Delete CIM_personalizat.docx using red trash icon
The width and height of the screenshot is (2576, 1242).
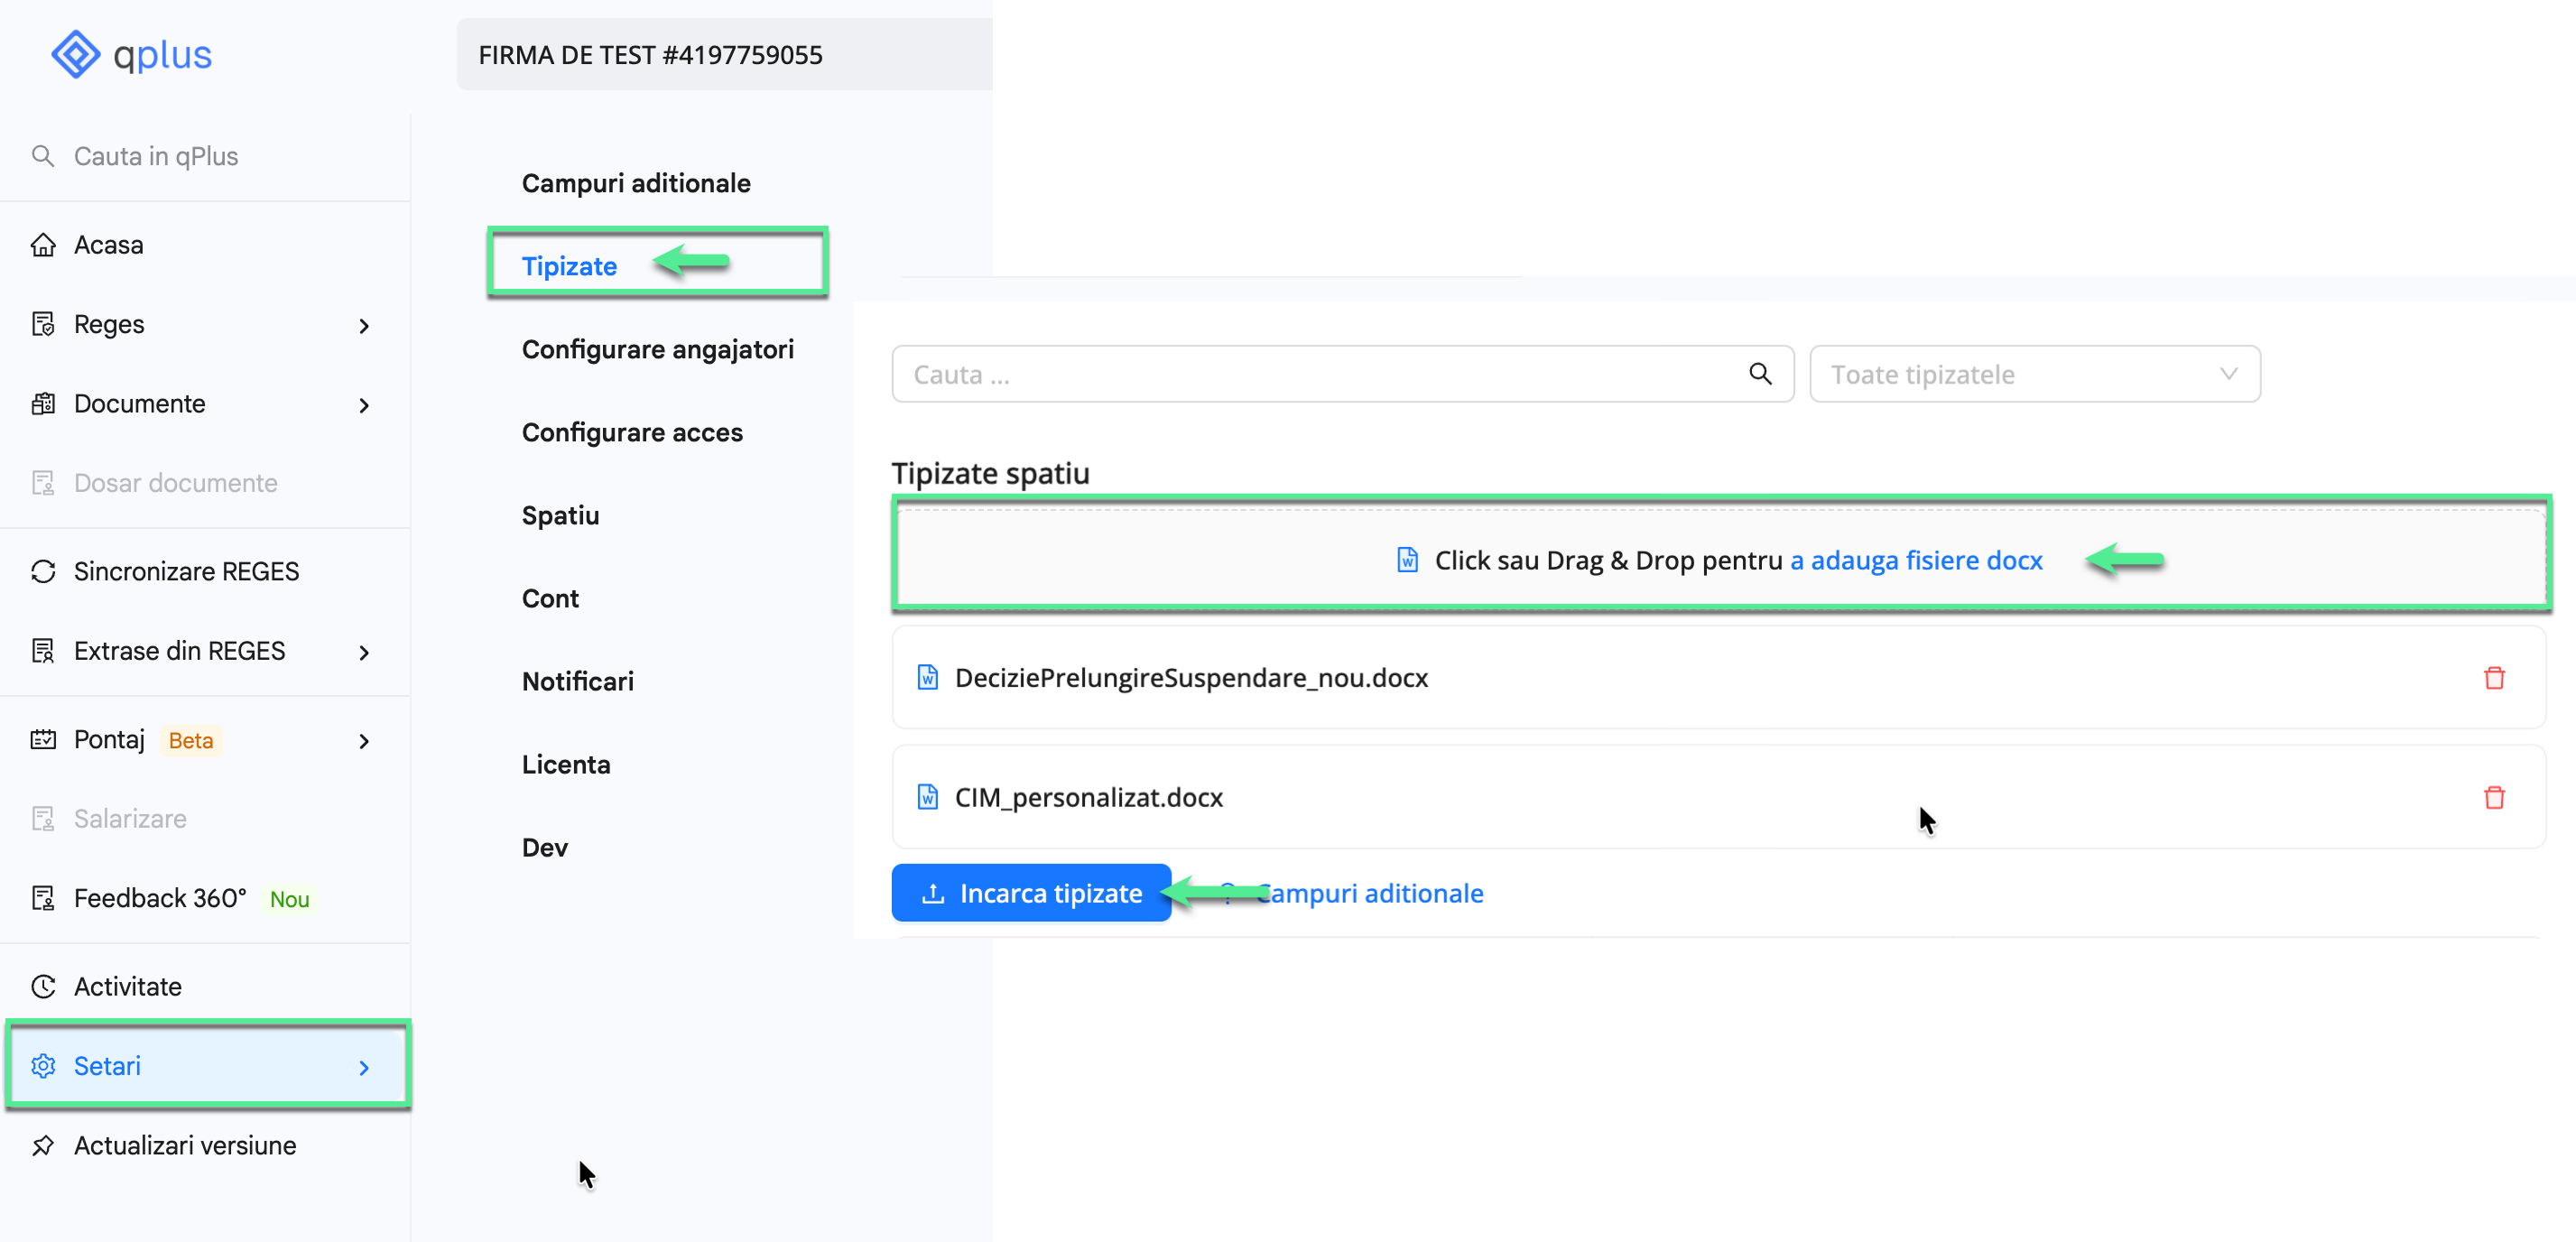[x=2495, y=797]
